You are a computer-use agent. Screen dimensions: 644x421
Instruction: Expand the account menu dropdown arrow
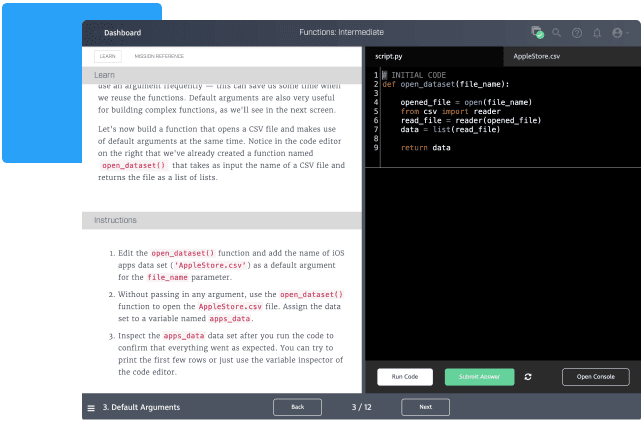pyautogui.click(x=628, y=33)
